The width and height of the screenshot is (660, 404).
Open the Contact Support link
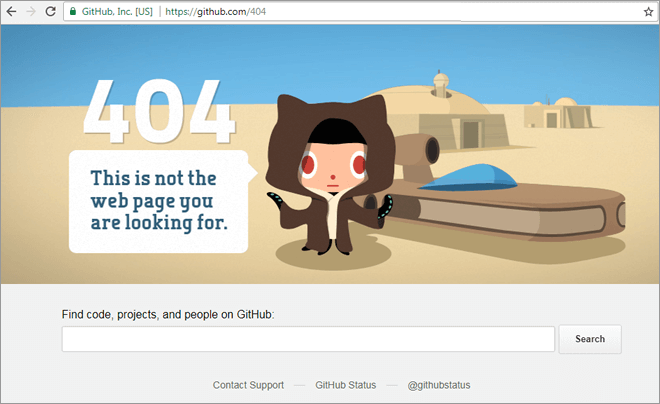pos(248,385)
